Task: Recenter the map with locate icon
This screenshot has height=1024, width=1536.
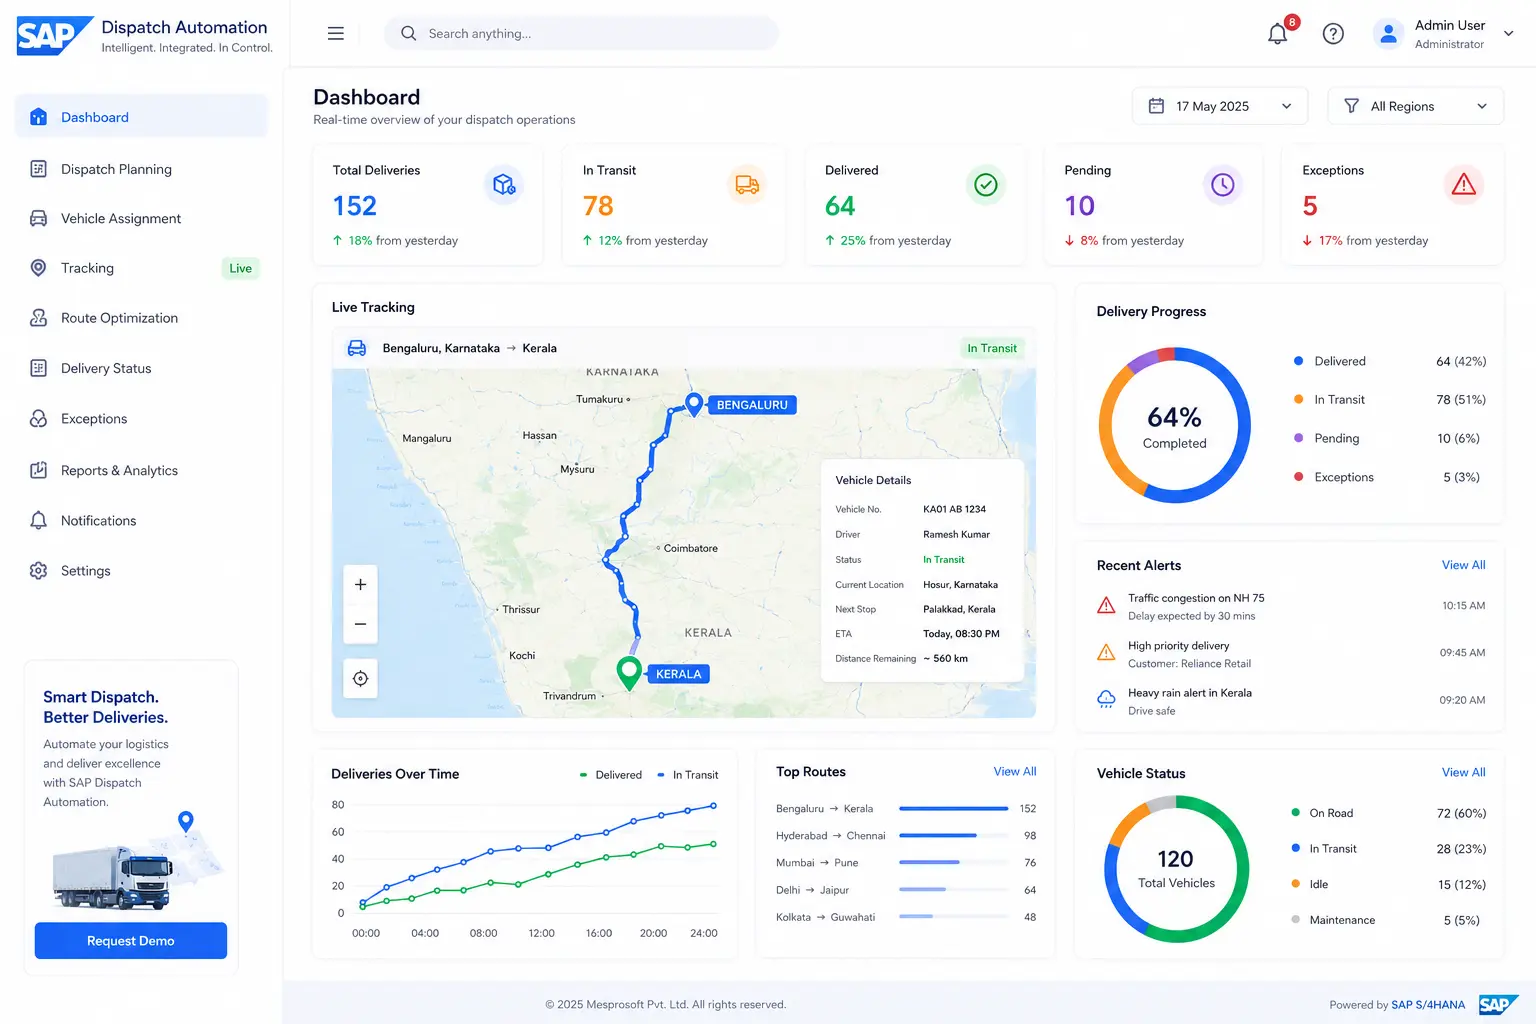Action: [360, 679]
